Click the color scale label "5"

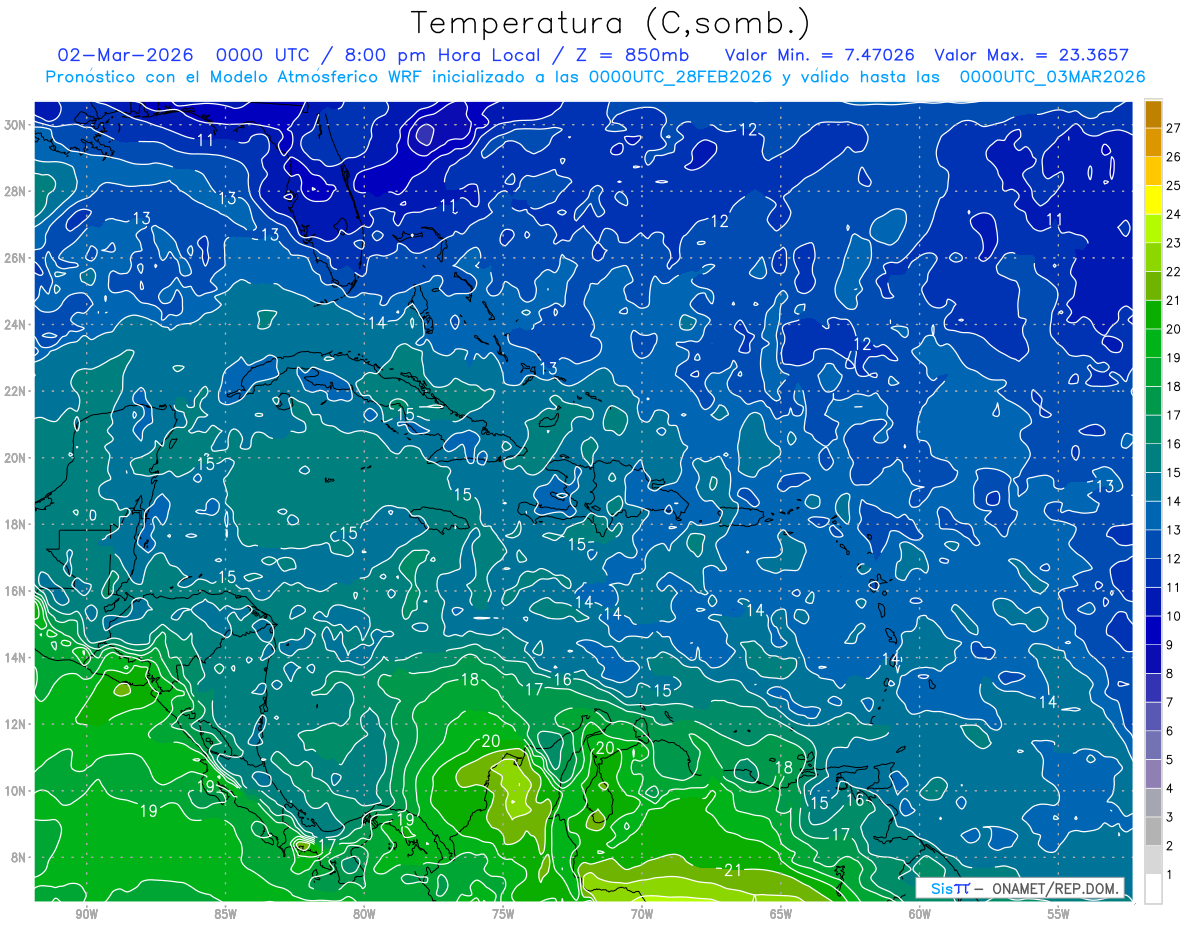pyautogui.click(x=1170, y=760)
